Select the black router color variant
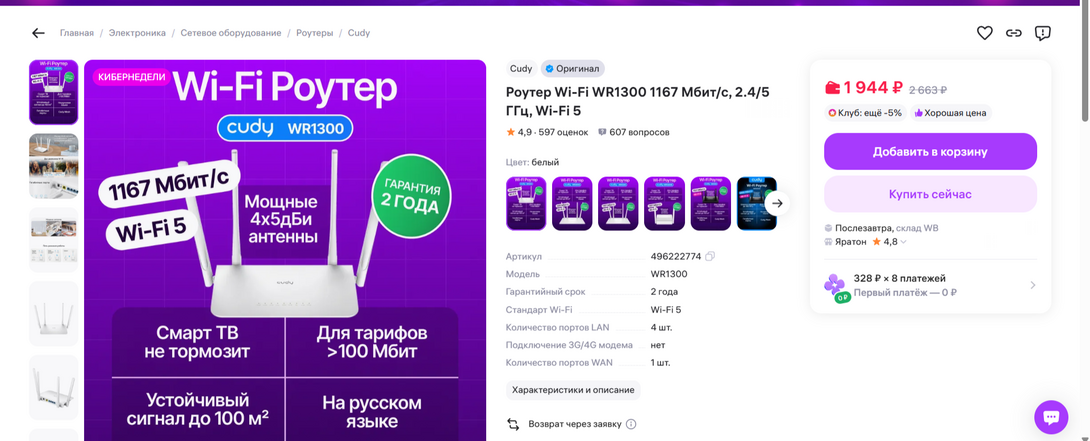 click(756, 203)
